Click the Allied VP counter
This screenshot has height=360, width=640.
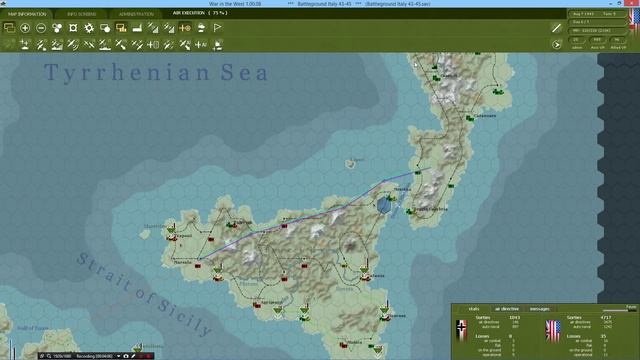(618, 40)
